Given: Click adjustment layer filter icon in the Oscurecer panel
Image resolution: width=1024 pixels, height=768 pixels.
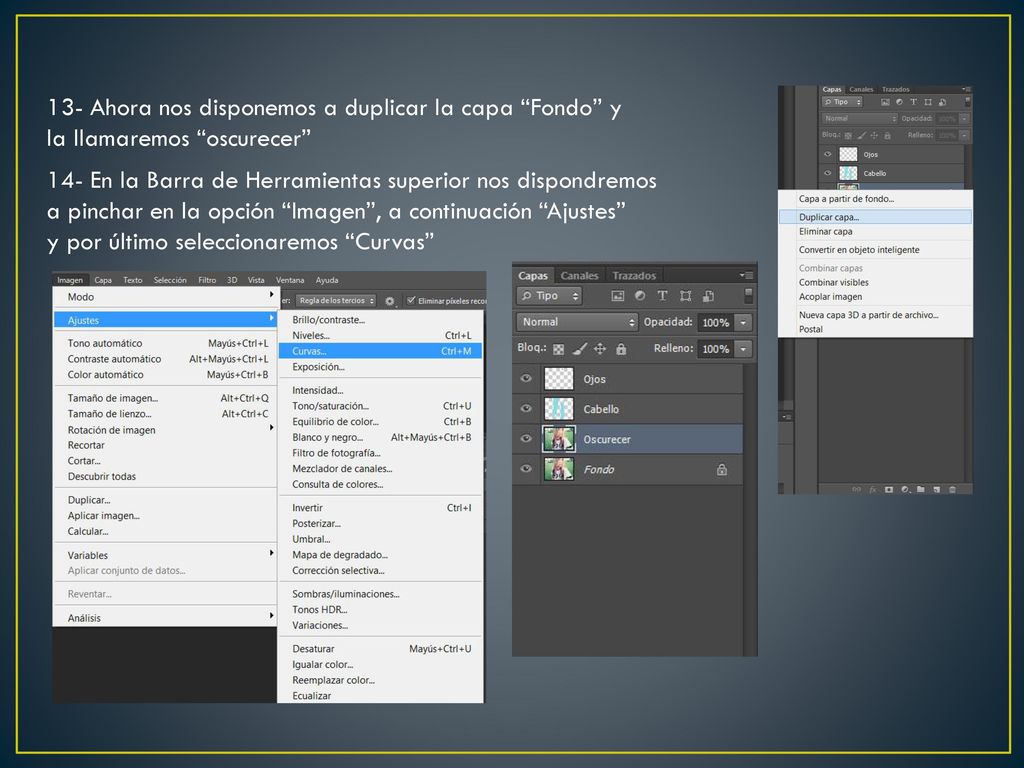Looking at the screenshot, I should coord(640,296).
